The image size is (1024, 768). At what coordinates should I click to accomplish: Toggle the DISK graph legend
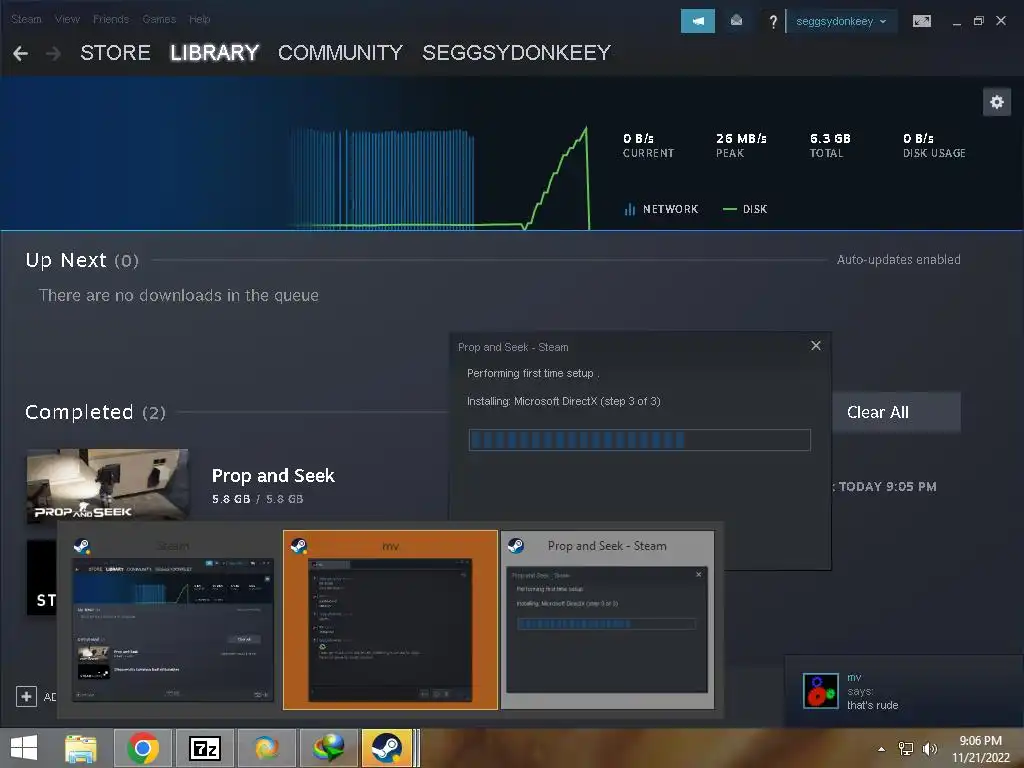tap(745, 209)
